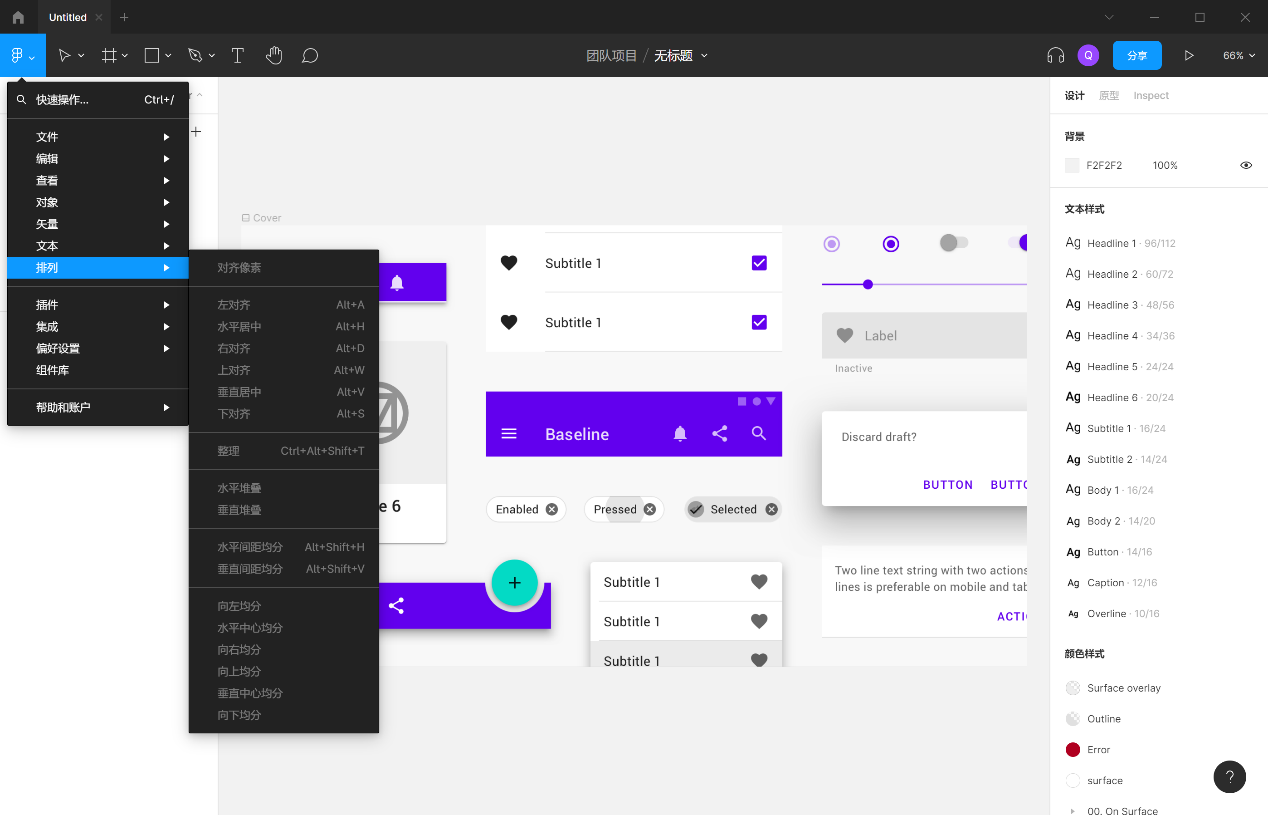This screenshot has width=1268, height=815.
Task: Expand the Frame tool options chevron
Action: pos(125,56)
